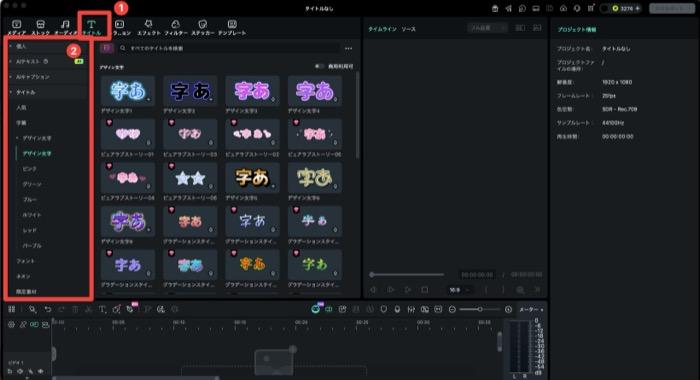Click the preview playback progress slider
The width and height of the screenshot is (700, 380).
[x=407, y=274]
